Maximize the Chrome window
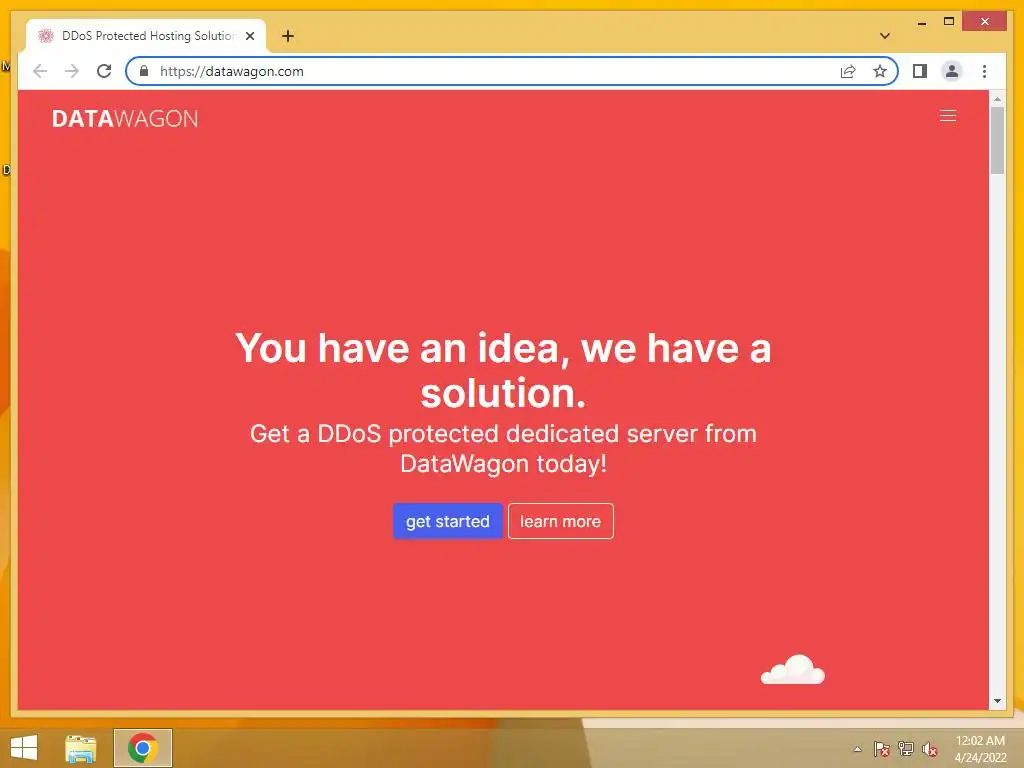 949,22
